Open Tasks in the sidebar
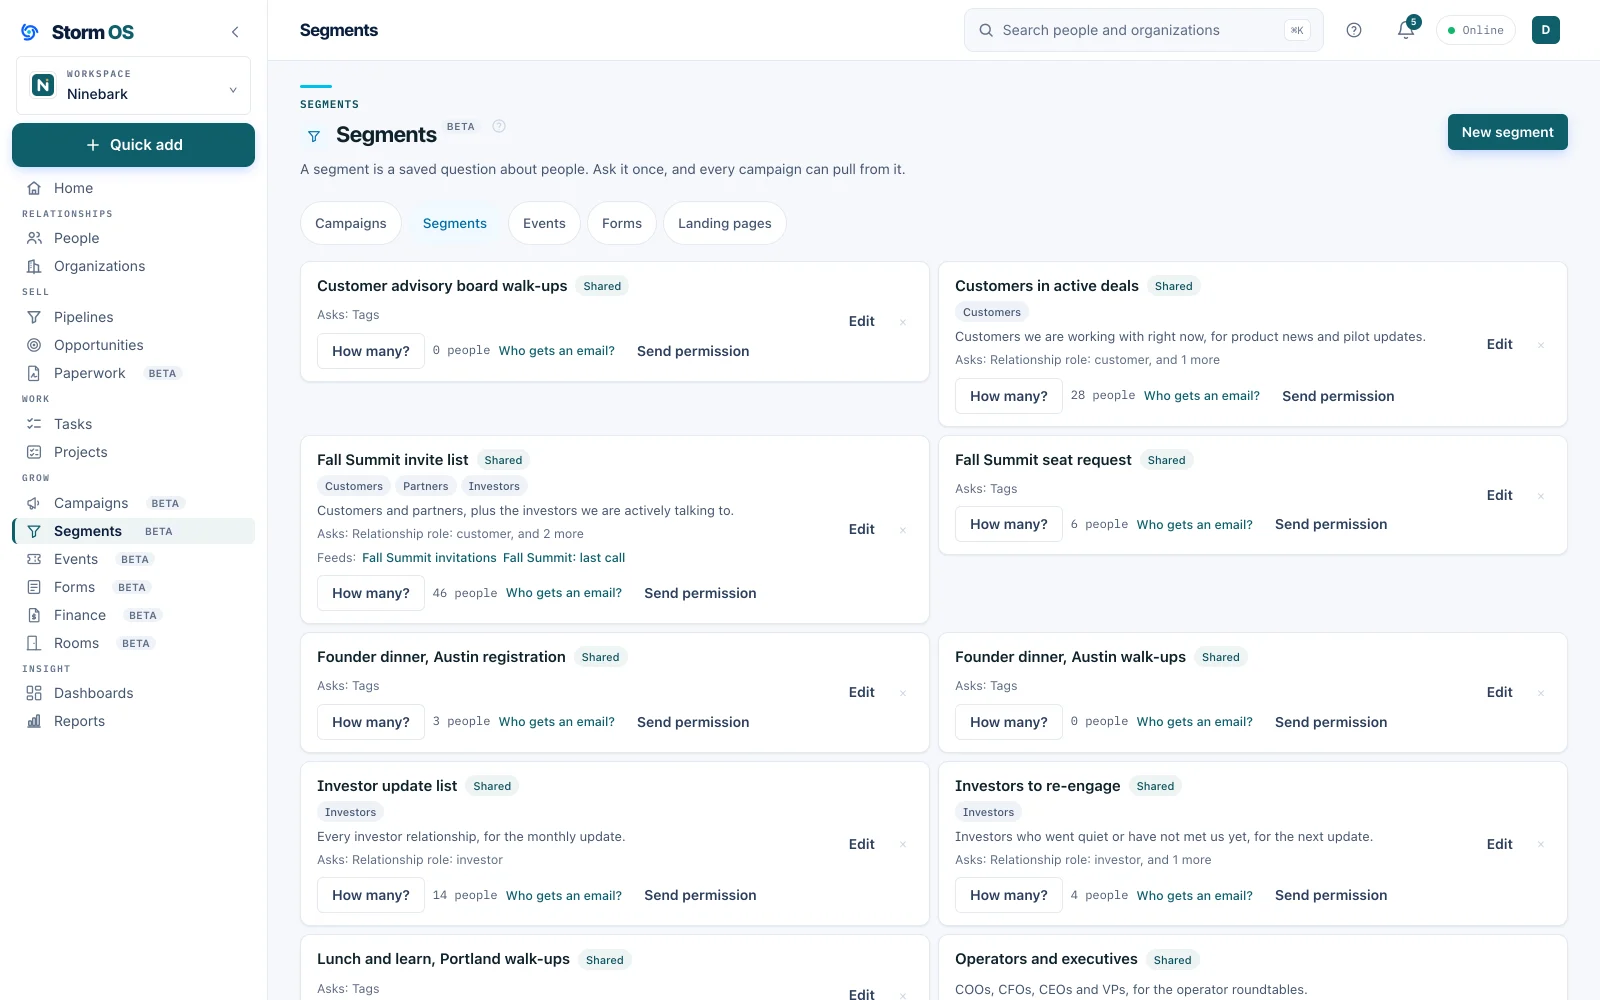1600x1000 pixels. tap(133, 424)
